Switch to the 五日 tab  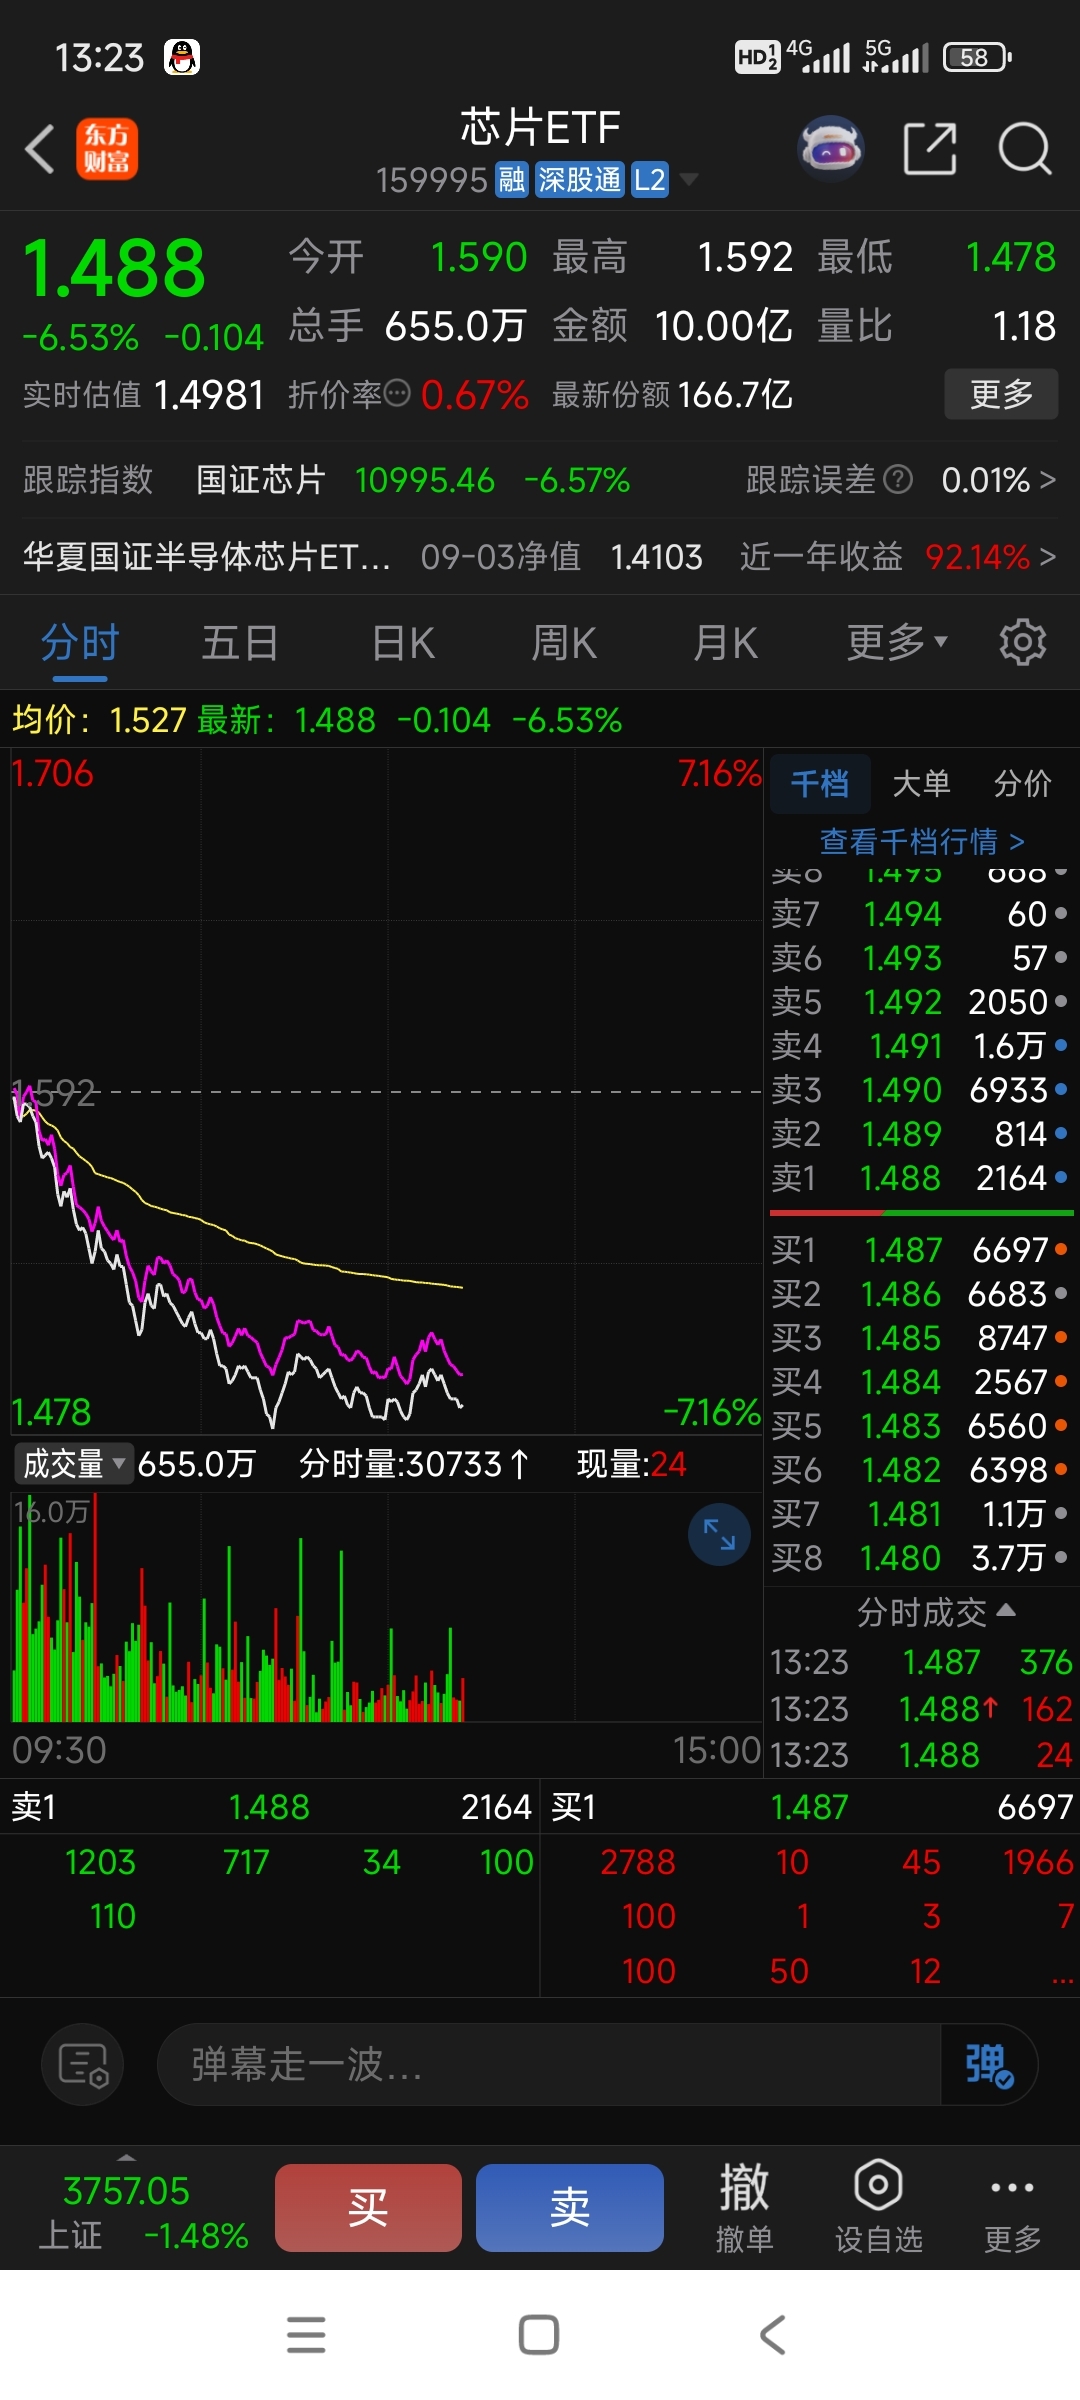(x=240, y=642)
